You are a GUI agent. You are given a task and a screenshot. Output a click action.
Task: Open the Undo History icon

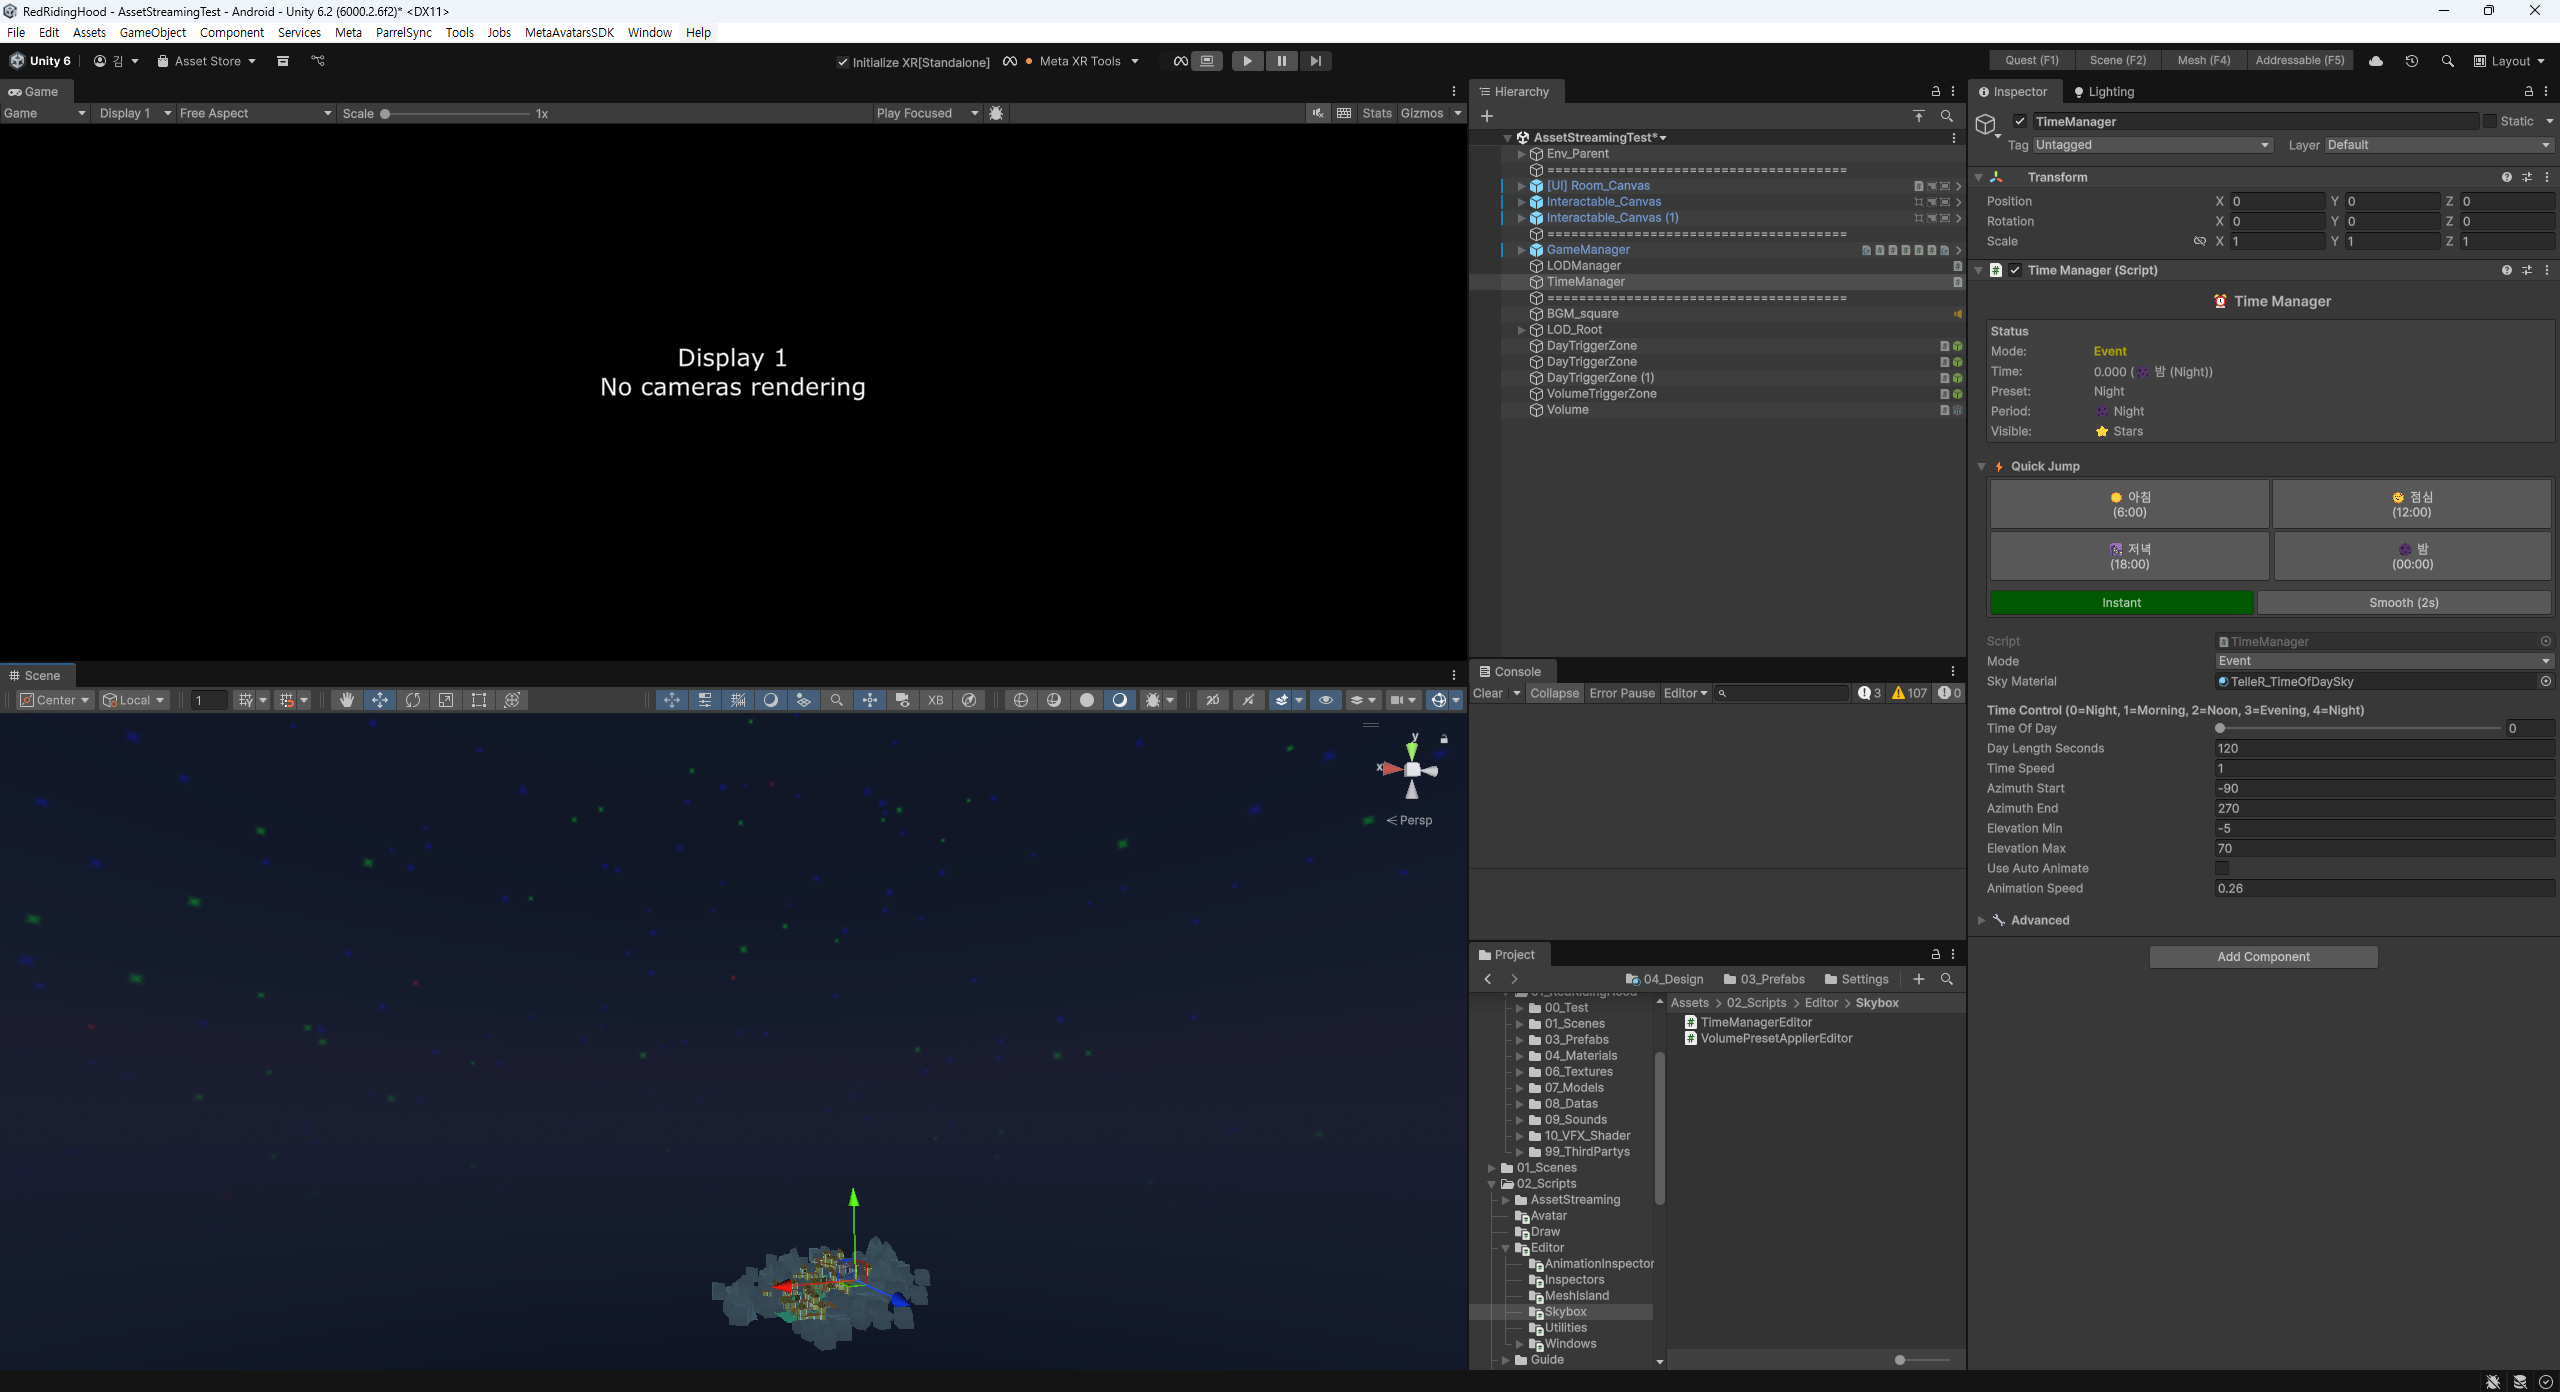point(2411,61)
